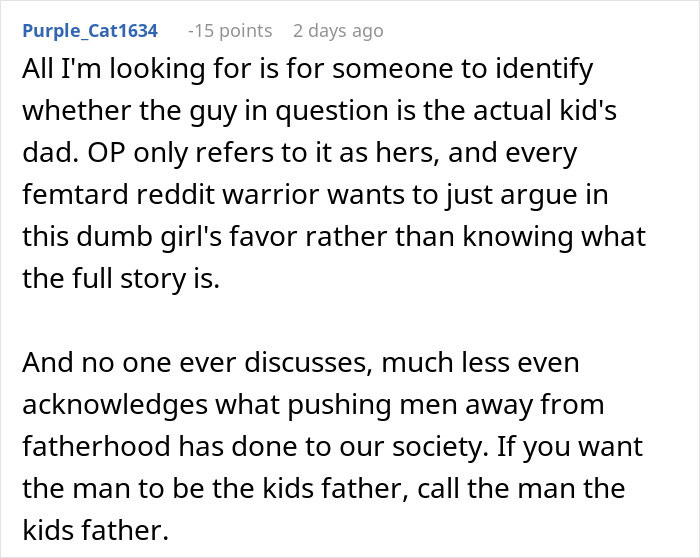Click the phrase 'If you want' at the line end
Viewport: 700px width, 558px height.
click(x=569, y=446)
